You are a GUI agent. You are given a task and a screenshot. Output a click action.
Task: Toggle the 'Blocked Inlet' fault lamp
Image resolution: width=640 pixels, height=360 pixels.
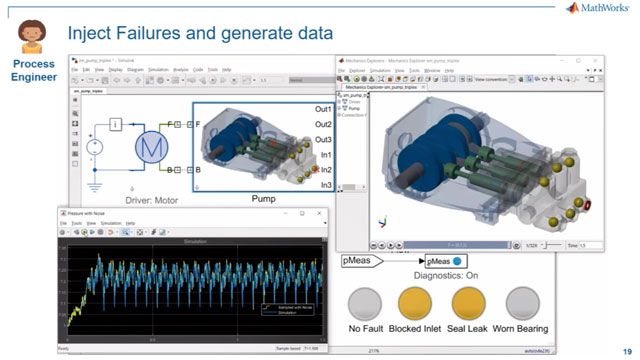tap(415, 303)
